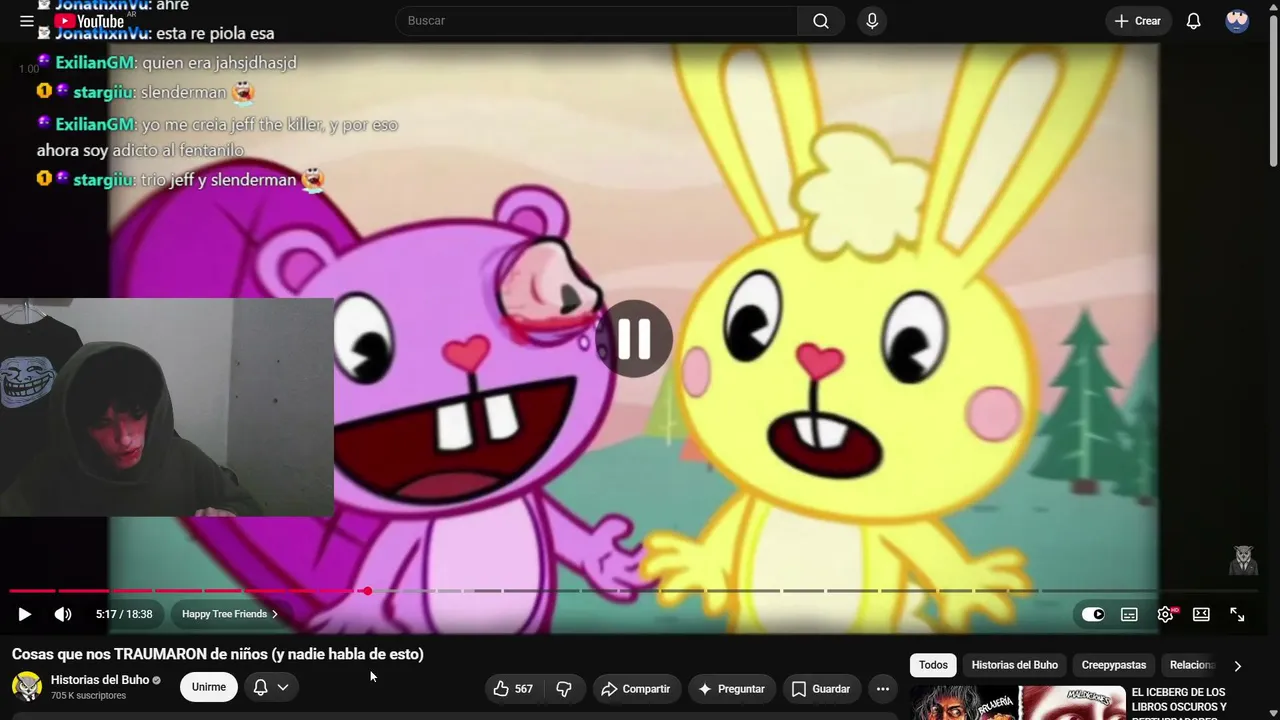Open the player settings gear
The height and width of the screenshot is (720, 1280).
1165,614
